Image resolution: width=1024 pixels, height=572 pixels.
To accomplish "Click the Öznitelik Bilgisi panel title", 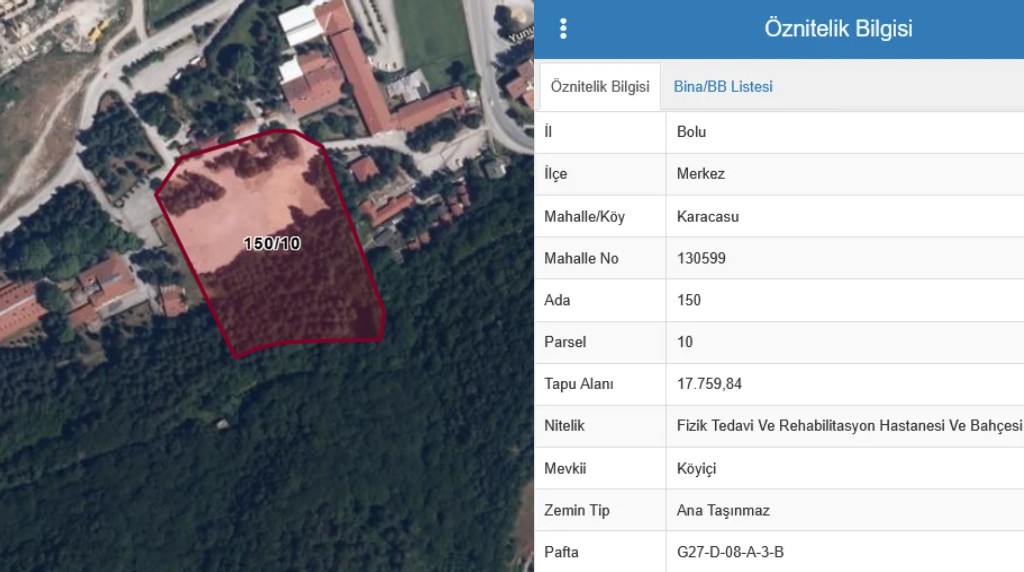I will 838,29.
